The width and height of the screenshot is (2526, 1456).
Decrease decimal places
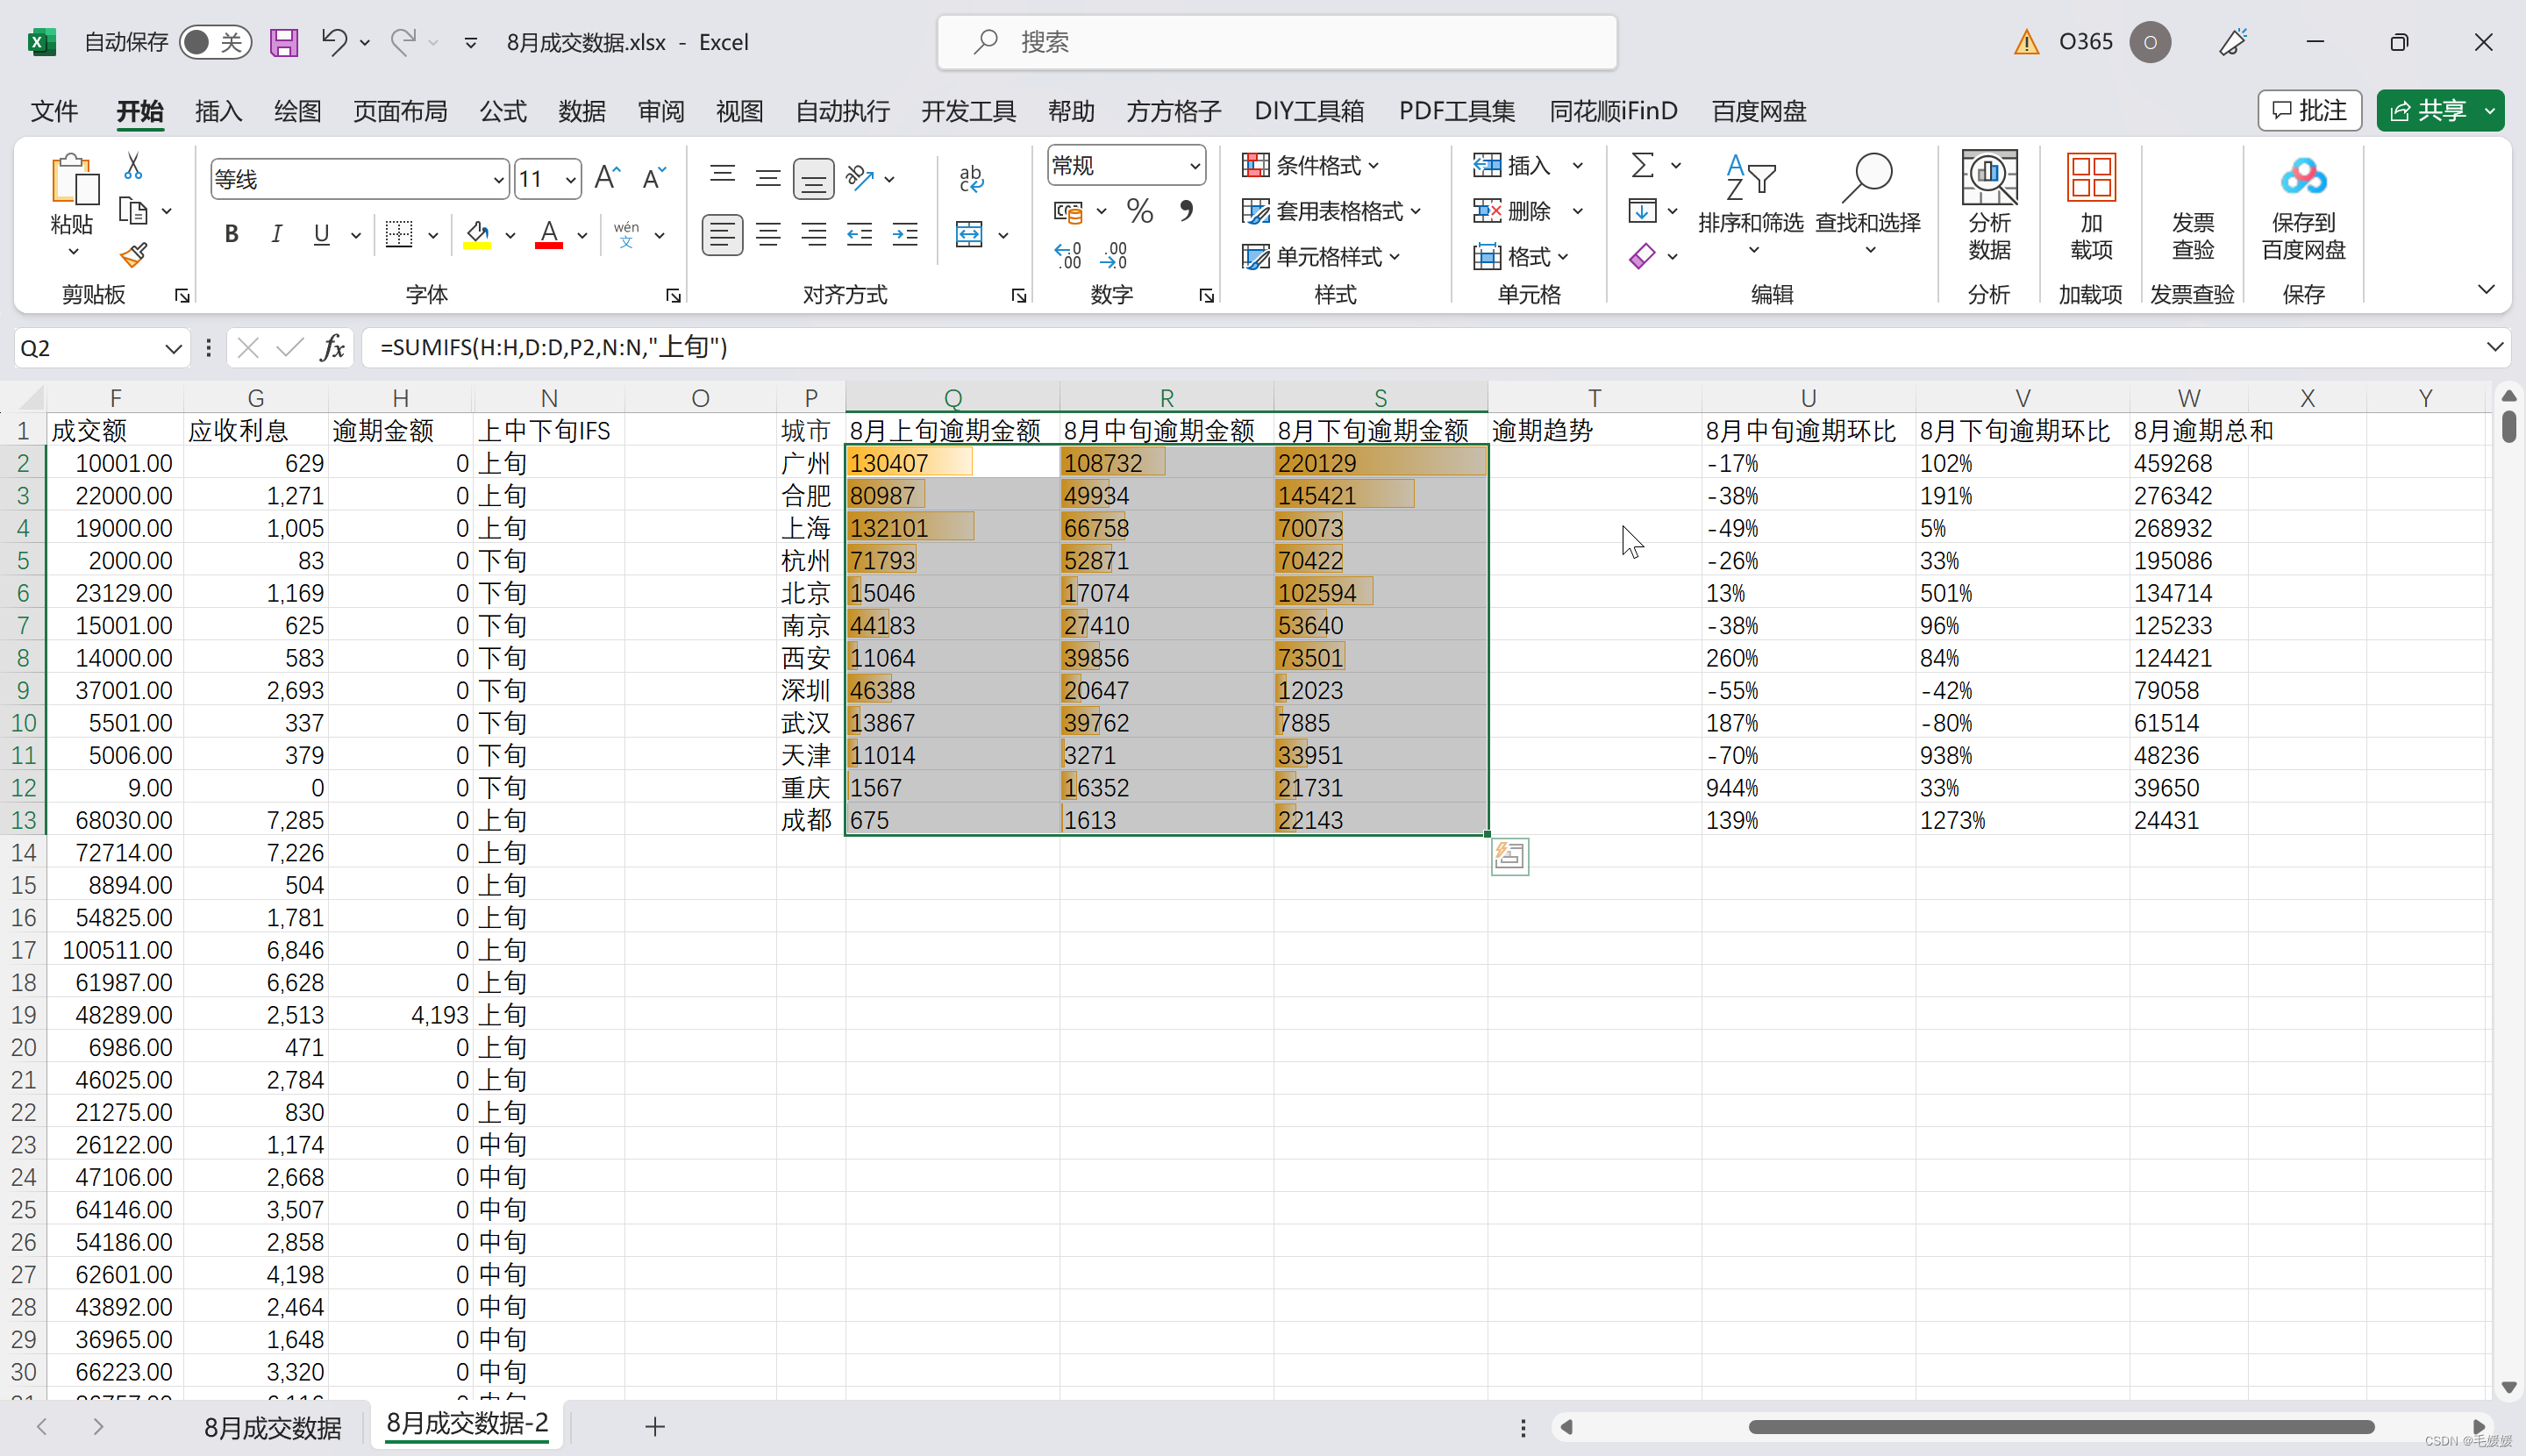(x=1113, y=256)
